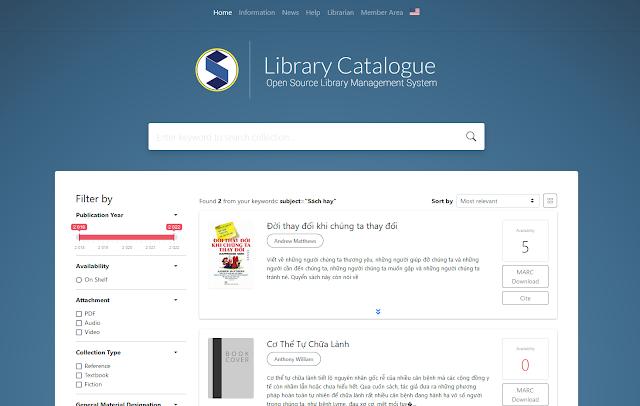The image size is (640, 406).
Task: Click the found results keywords text
Action: [x=267, y=201]
